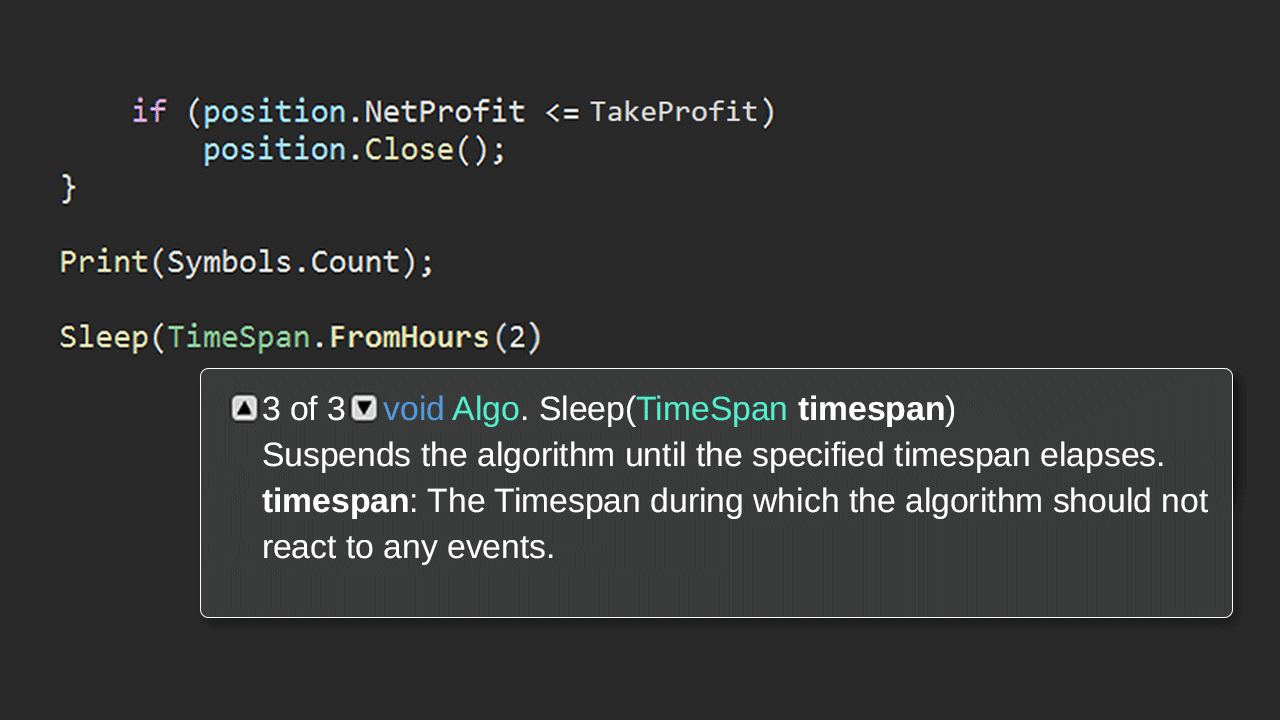
Task: Click the TimeSpan type in tooltip signature
Action: click(712, 409)
